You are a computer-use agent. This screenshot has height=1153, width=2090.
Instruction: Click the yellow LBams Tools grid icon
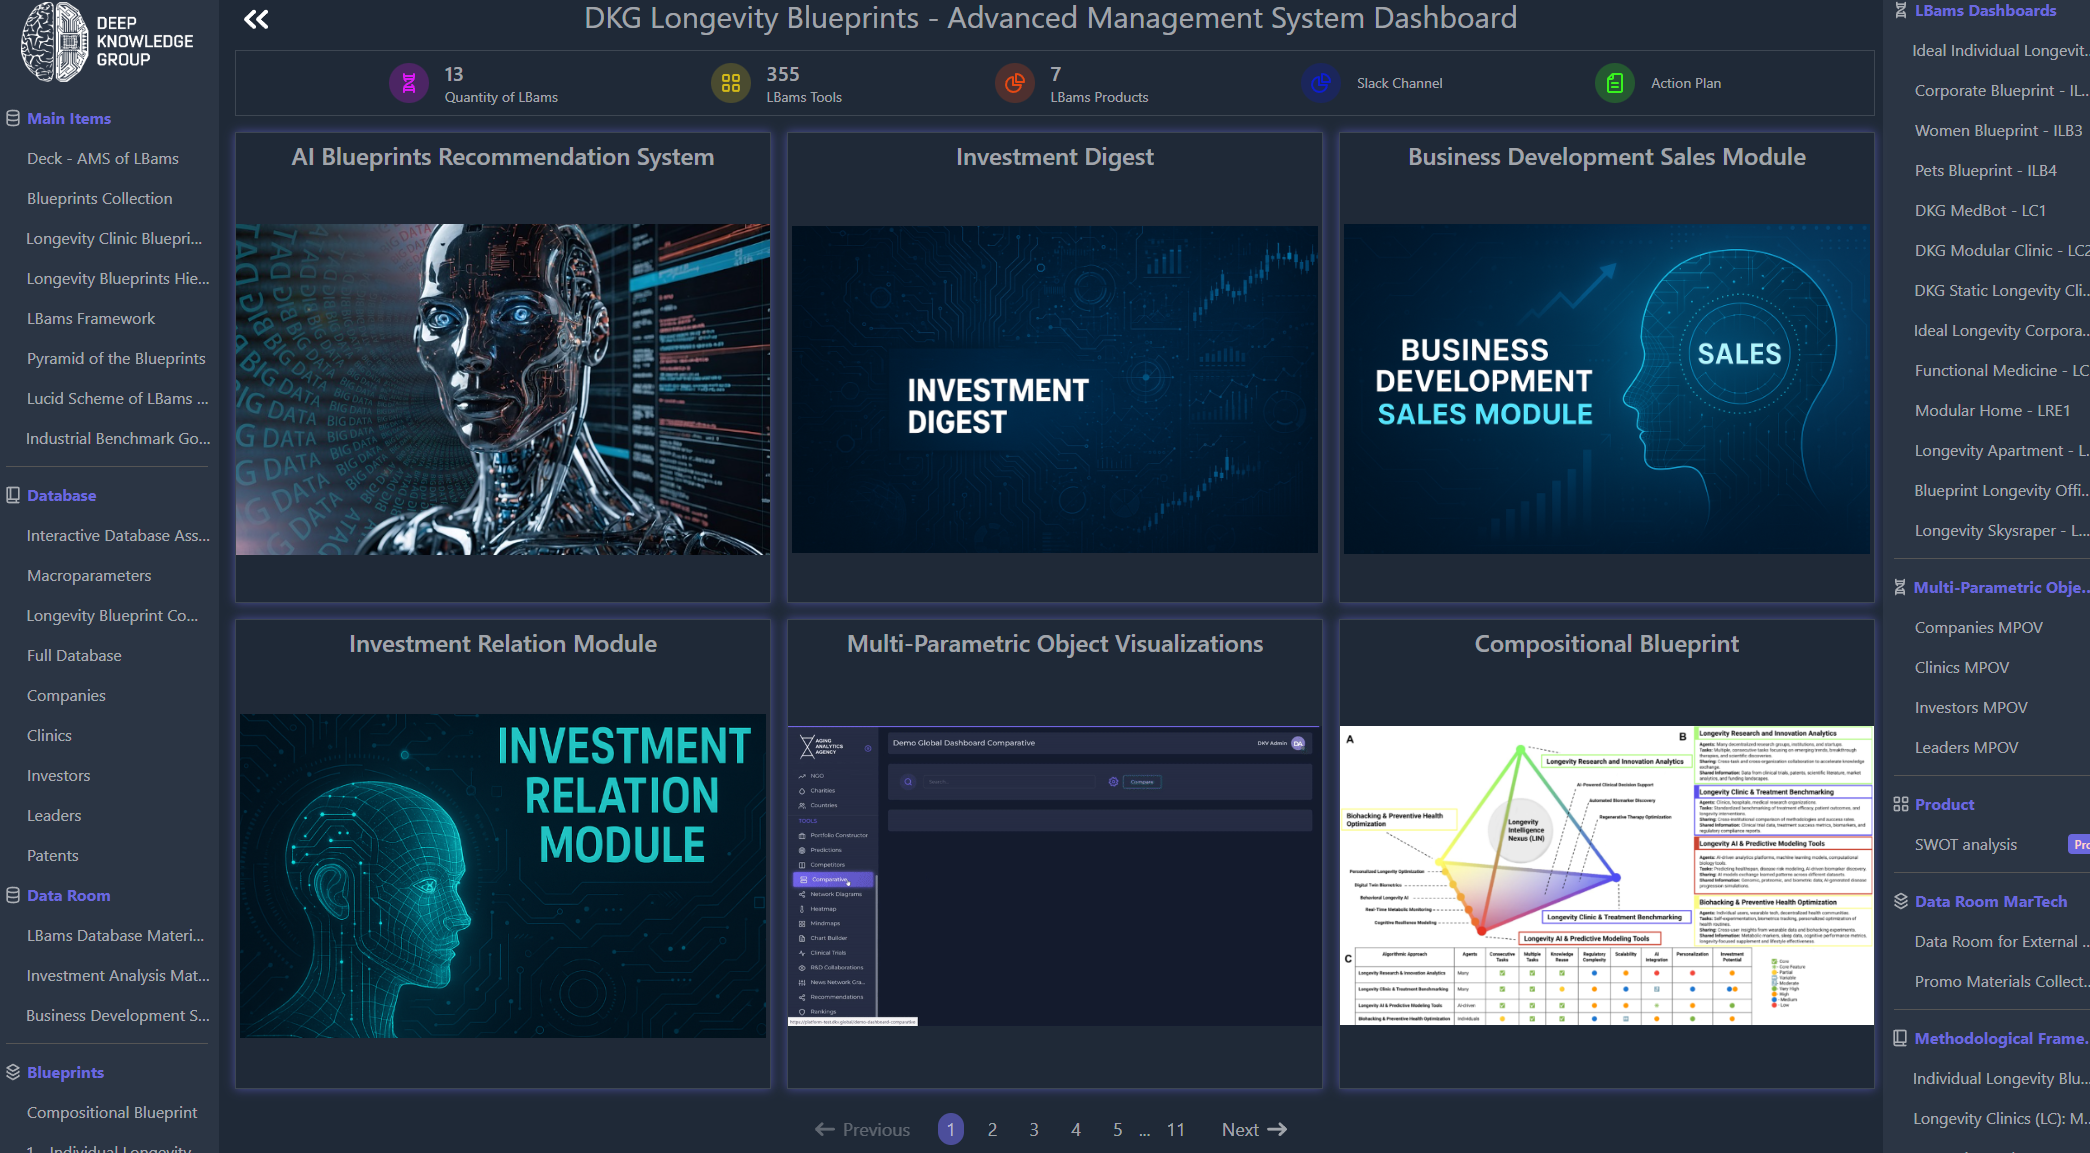(x=730, y=84)
